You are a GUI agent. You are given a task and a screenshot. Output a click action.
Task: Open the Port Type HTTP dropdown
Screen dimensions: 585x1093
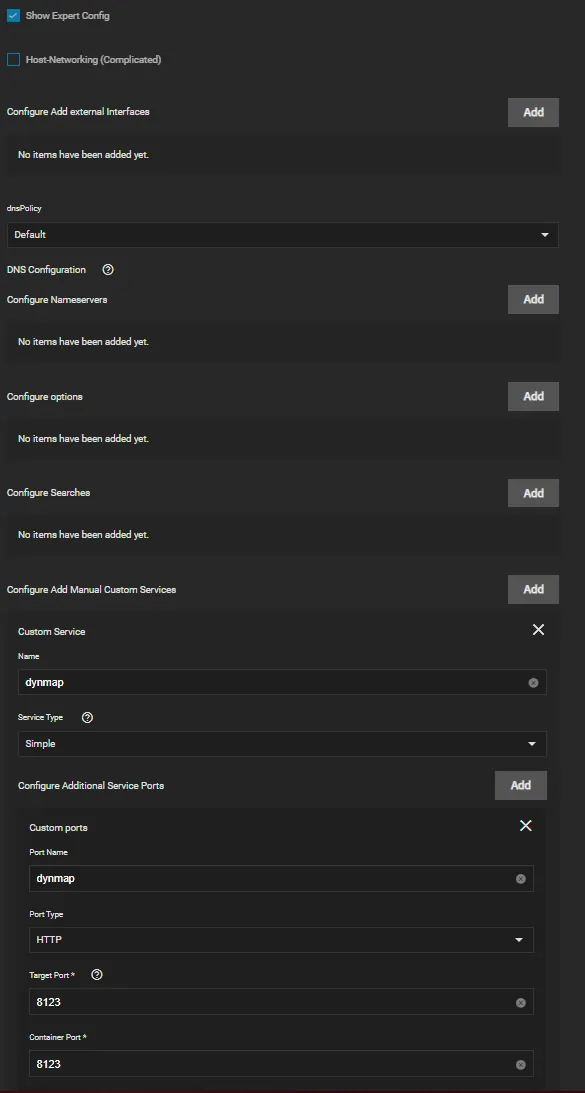click(x=282, y=940)
